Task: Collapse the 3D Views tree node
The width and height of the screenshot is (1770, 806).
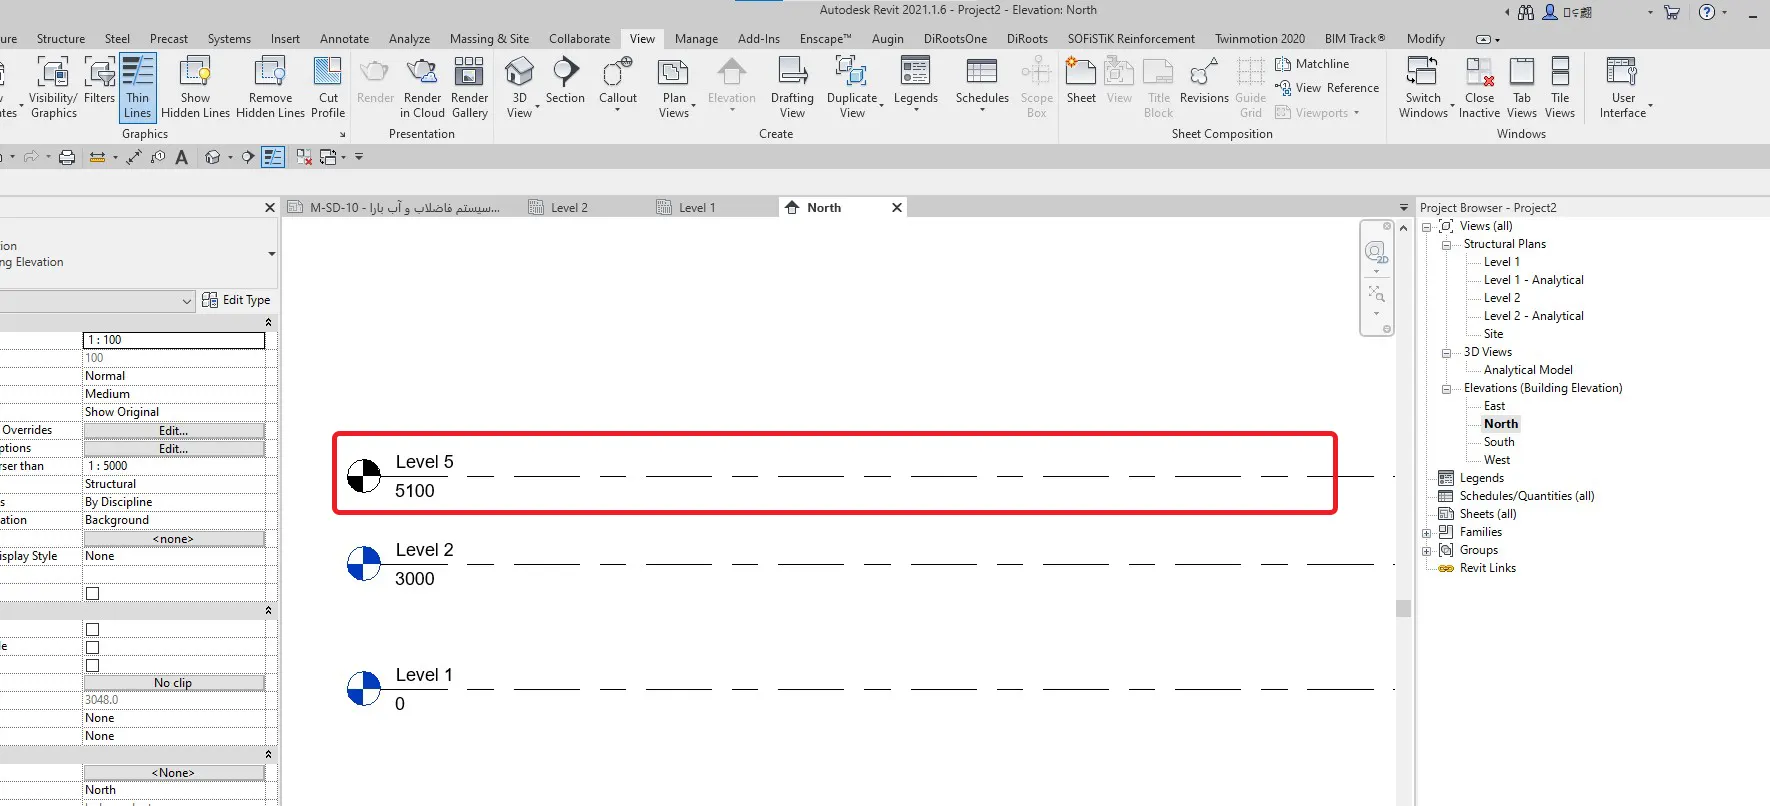Action: point(1446,353)
